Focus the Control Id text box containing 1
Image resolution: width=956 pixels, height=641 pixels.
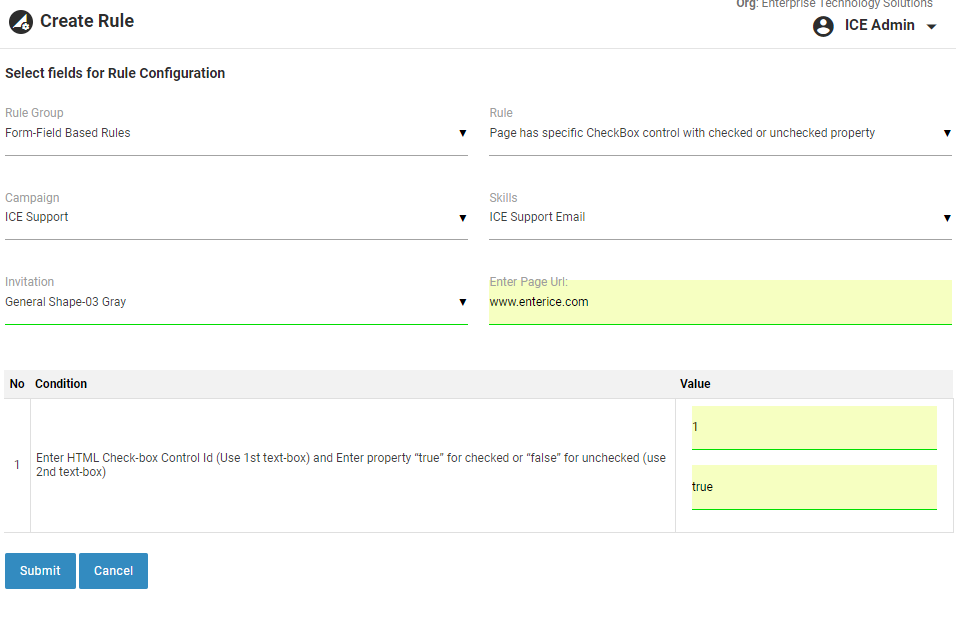(814, 428)
